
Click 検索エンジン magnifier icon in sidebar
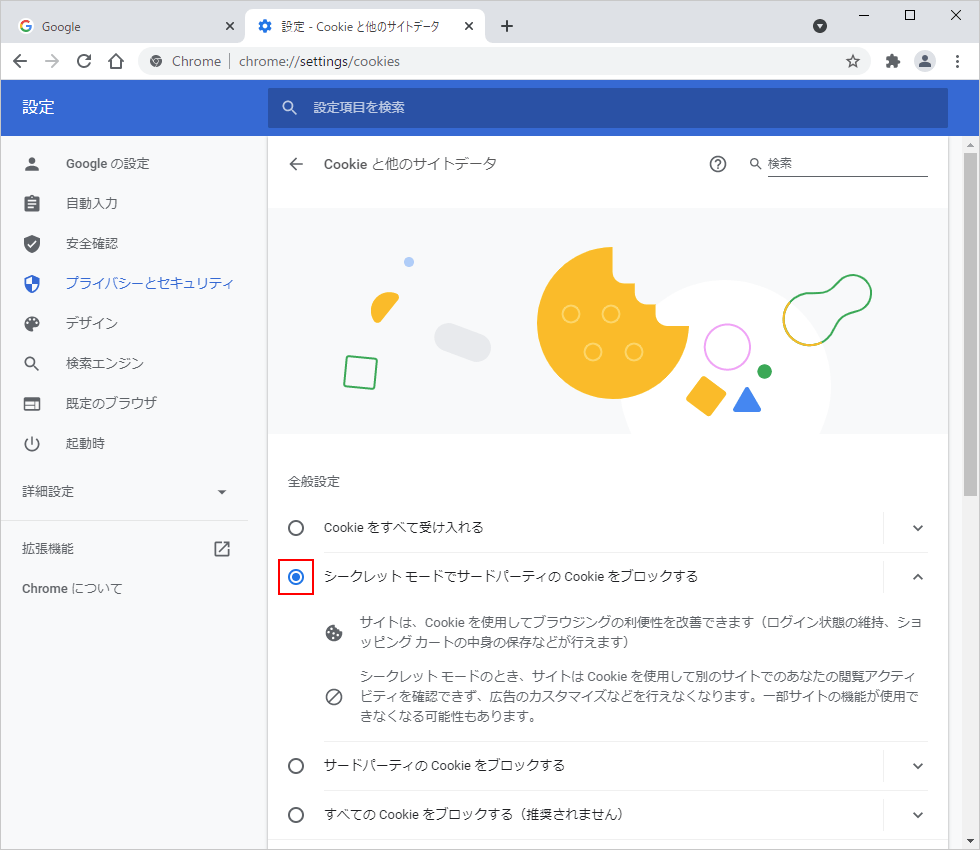(32, 364)
